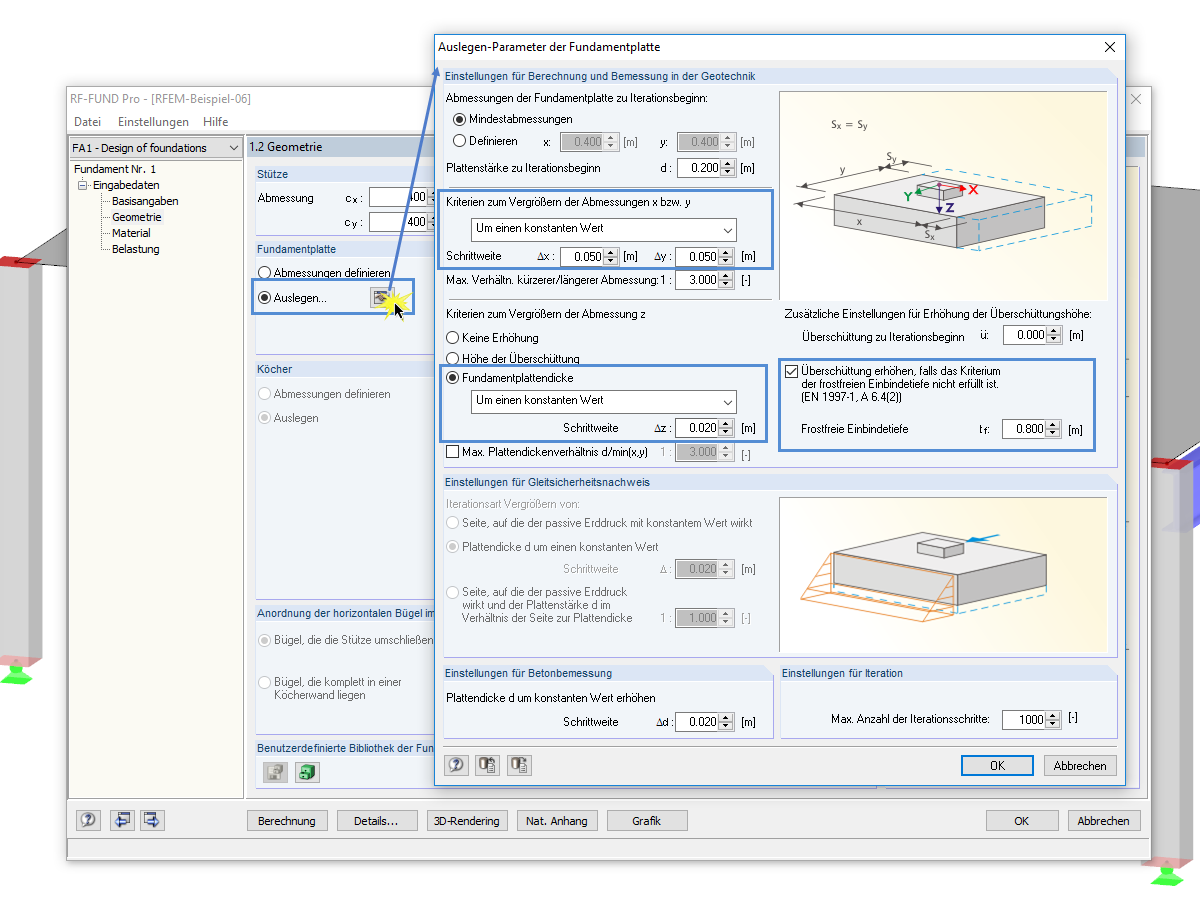Image resolution: width=1200 pixels, height=900 pixels.
Task: Click stepper for Überschüttung zu Iterationsbeginn
Action: click(1054, 336)
